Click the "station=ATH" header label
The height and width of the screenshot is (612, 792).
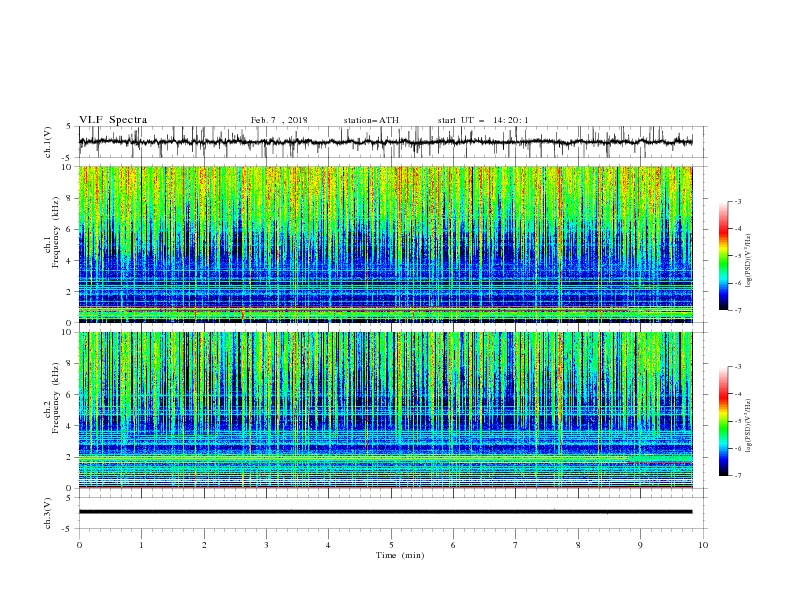(371, 120)
